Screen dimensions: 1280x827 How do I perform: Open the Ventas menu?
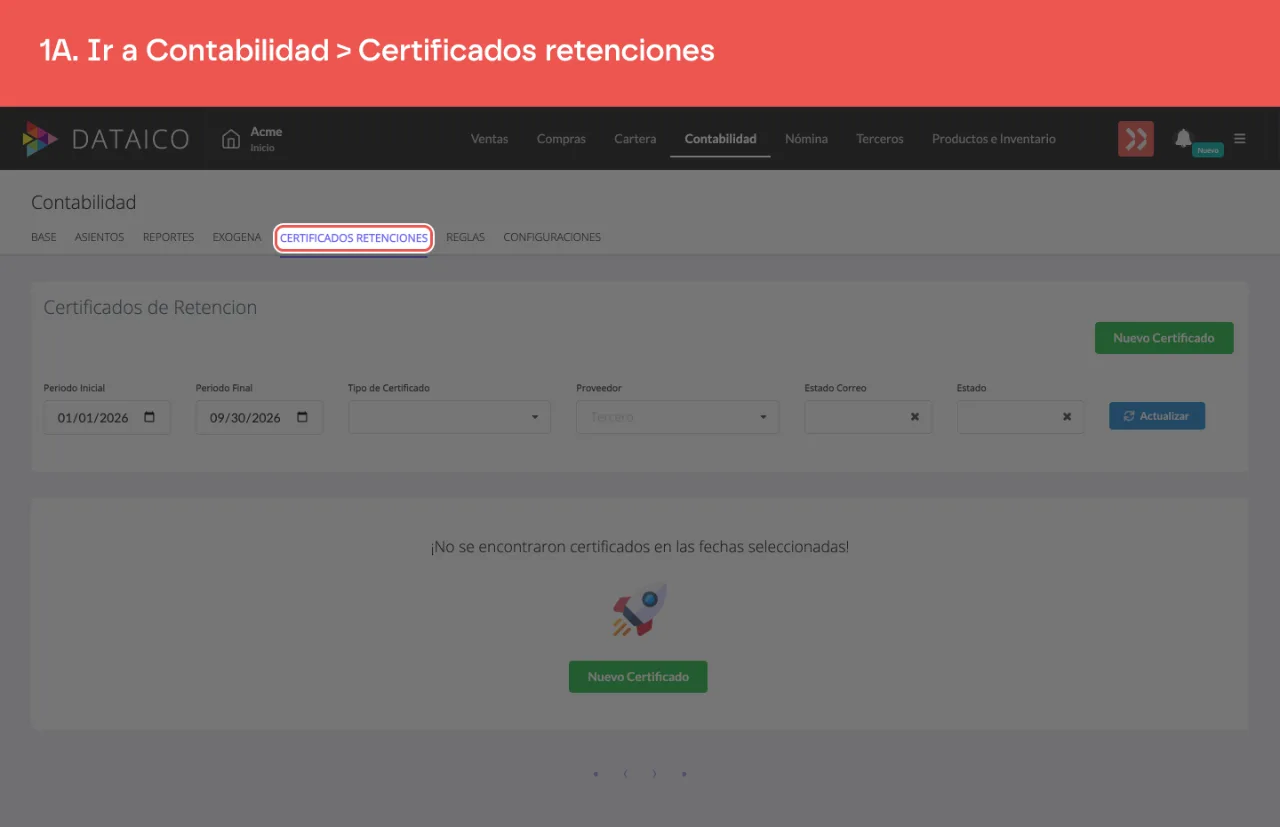[489, 139]
